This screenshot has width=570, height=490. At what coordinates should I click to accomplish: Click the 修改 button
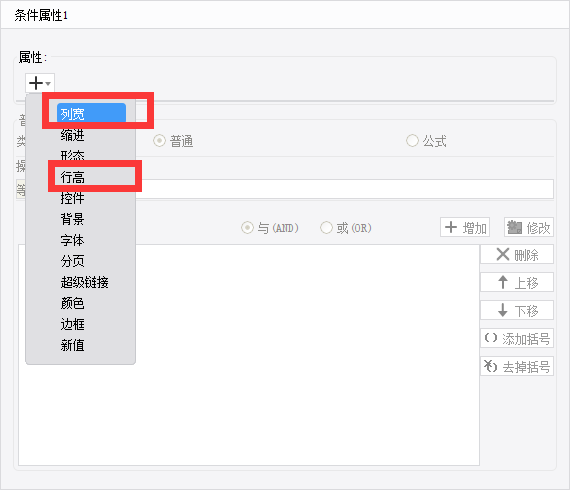click(x=529, y=228)
